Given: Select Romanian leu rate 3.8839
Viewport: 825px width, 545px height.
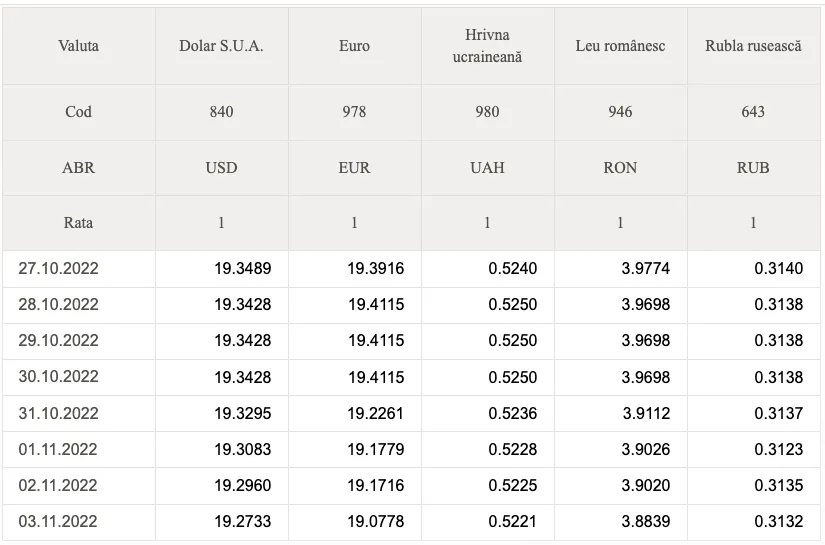Looking at the screenshot, I should coord(646,521).
